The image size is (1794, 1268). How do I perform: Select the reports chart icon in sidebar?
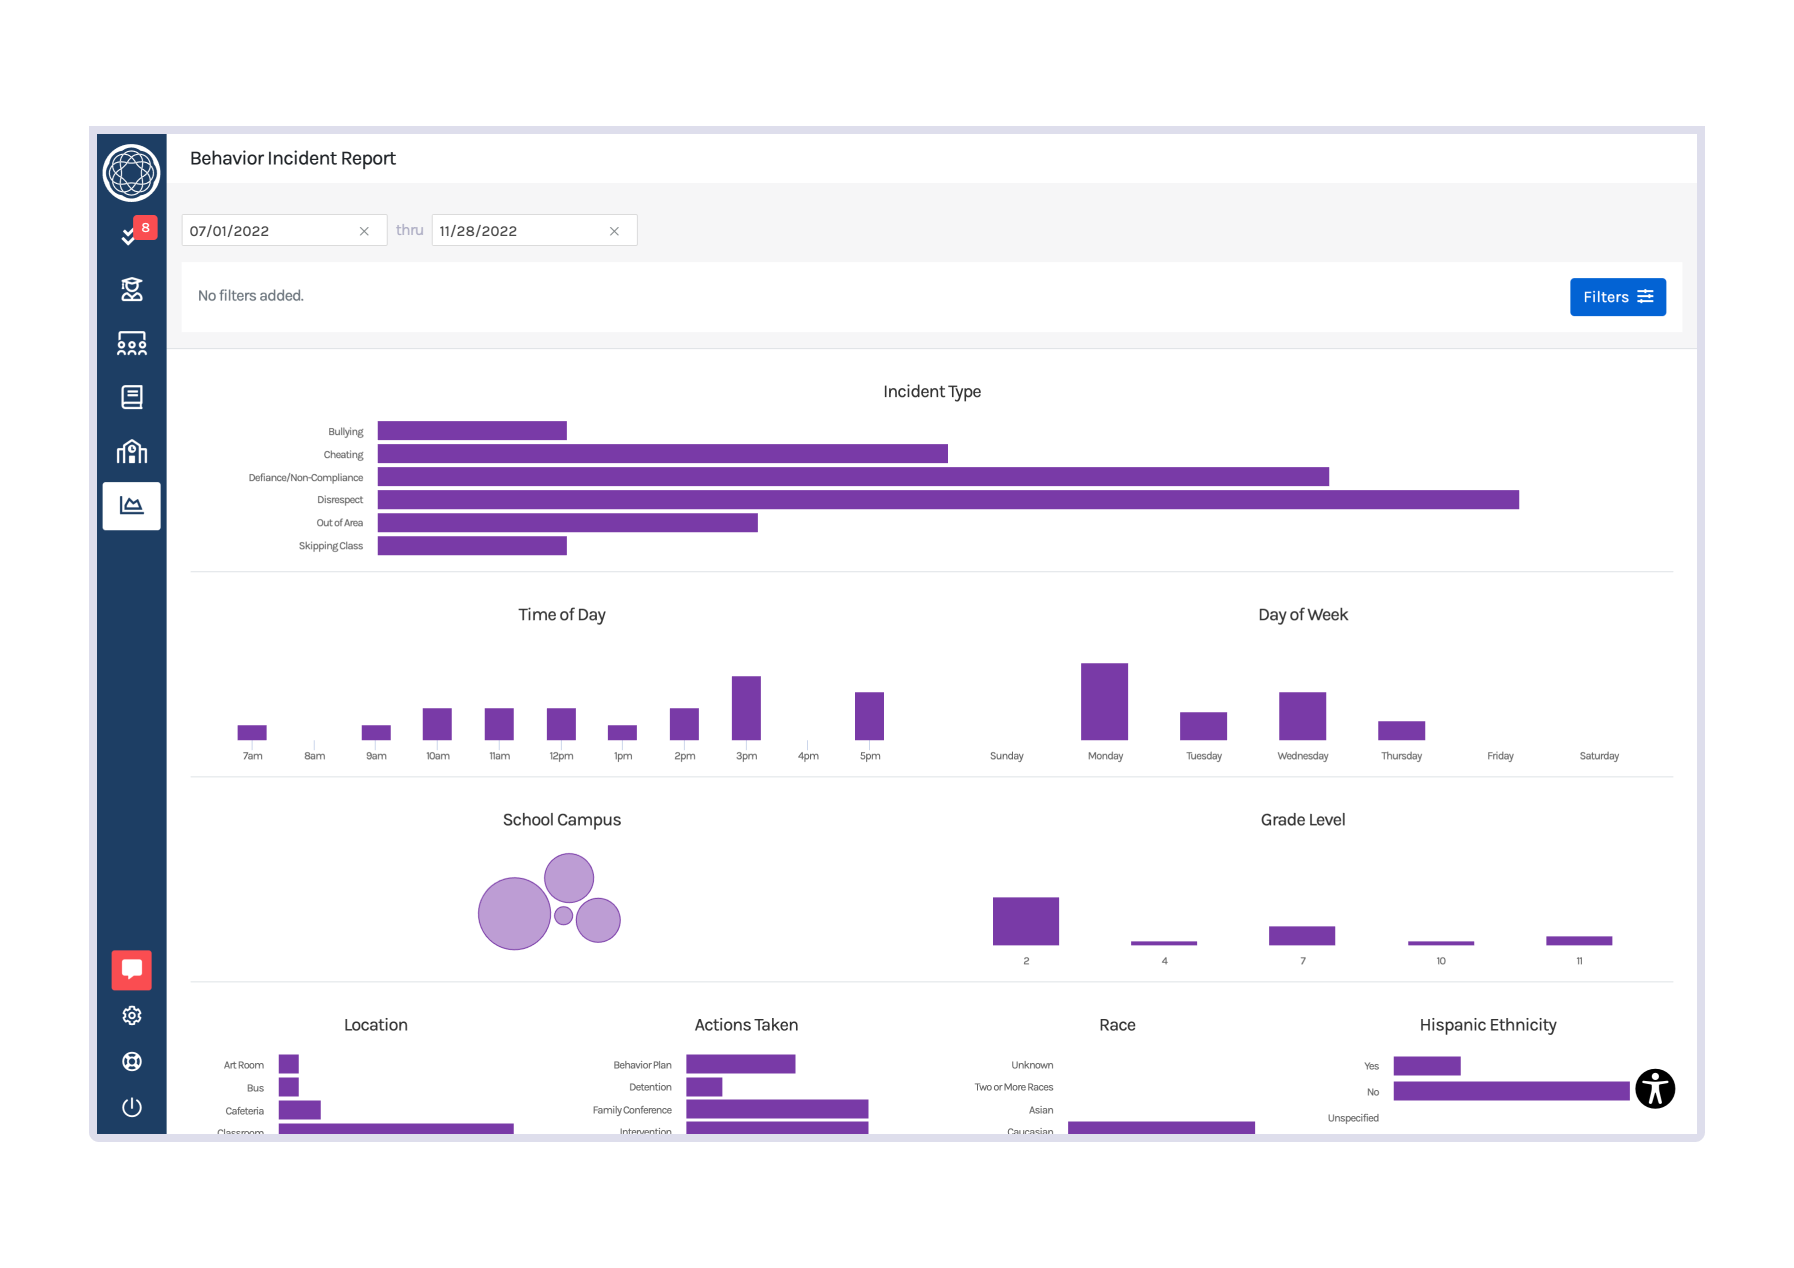pos(131,506)
